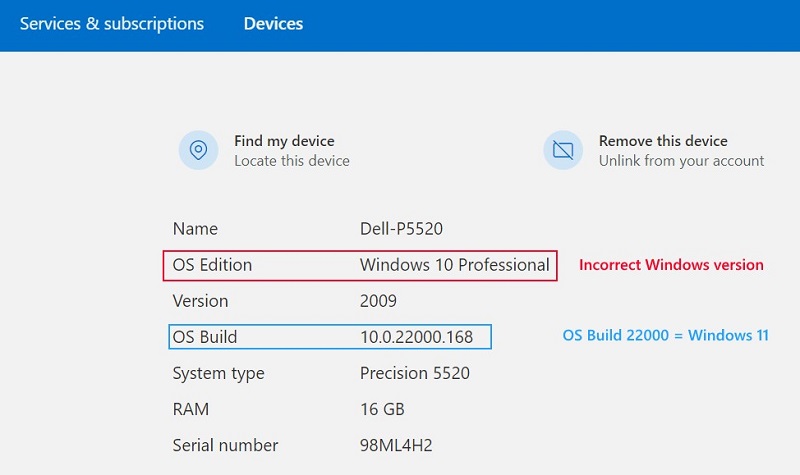Click the Precision 5520 system type value
The height and width of the screenshot is (475, 800).
pyautogui.click(x=414, y=373)
